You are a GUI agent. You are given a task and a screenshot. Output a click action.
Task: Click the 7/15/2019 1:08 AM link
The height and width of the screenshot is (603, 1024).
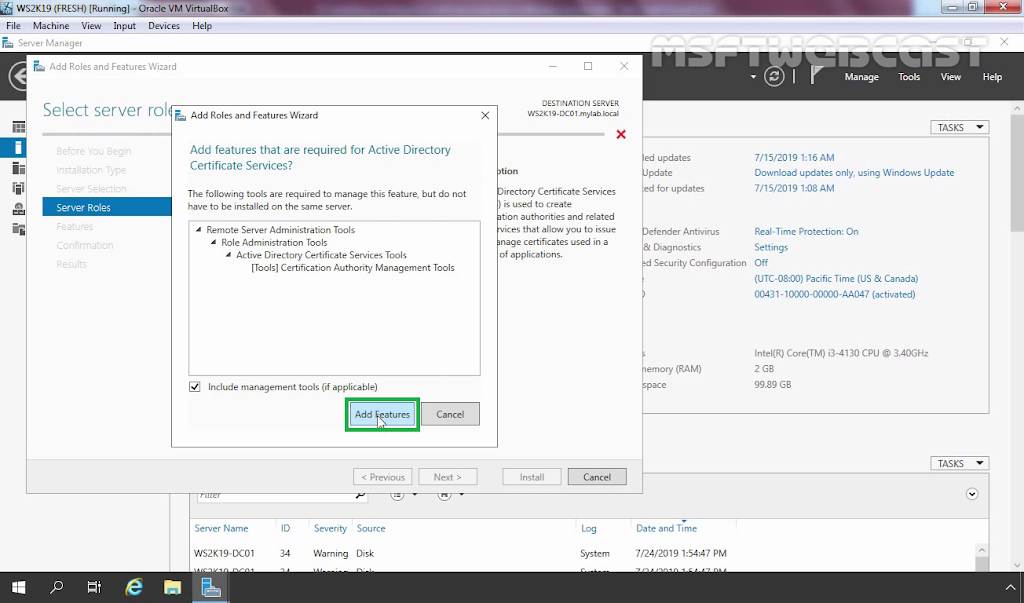point(794,188)
